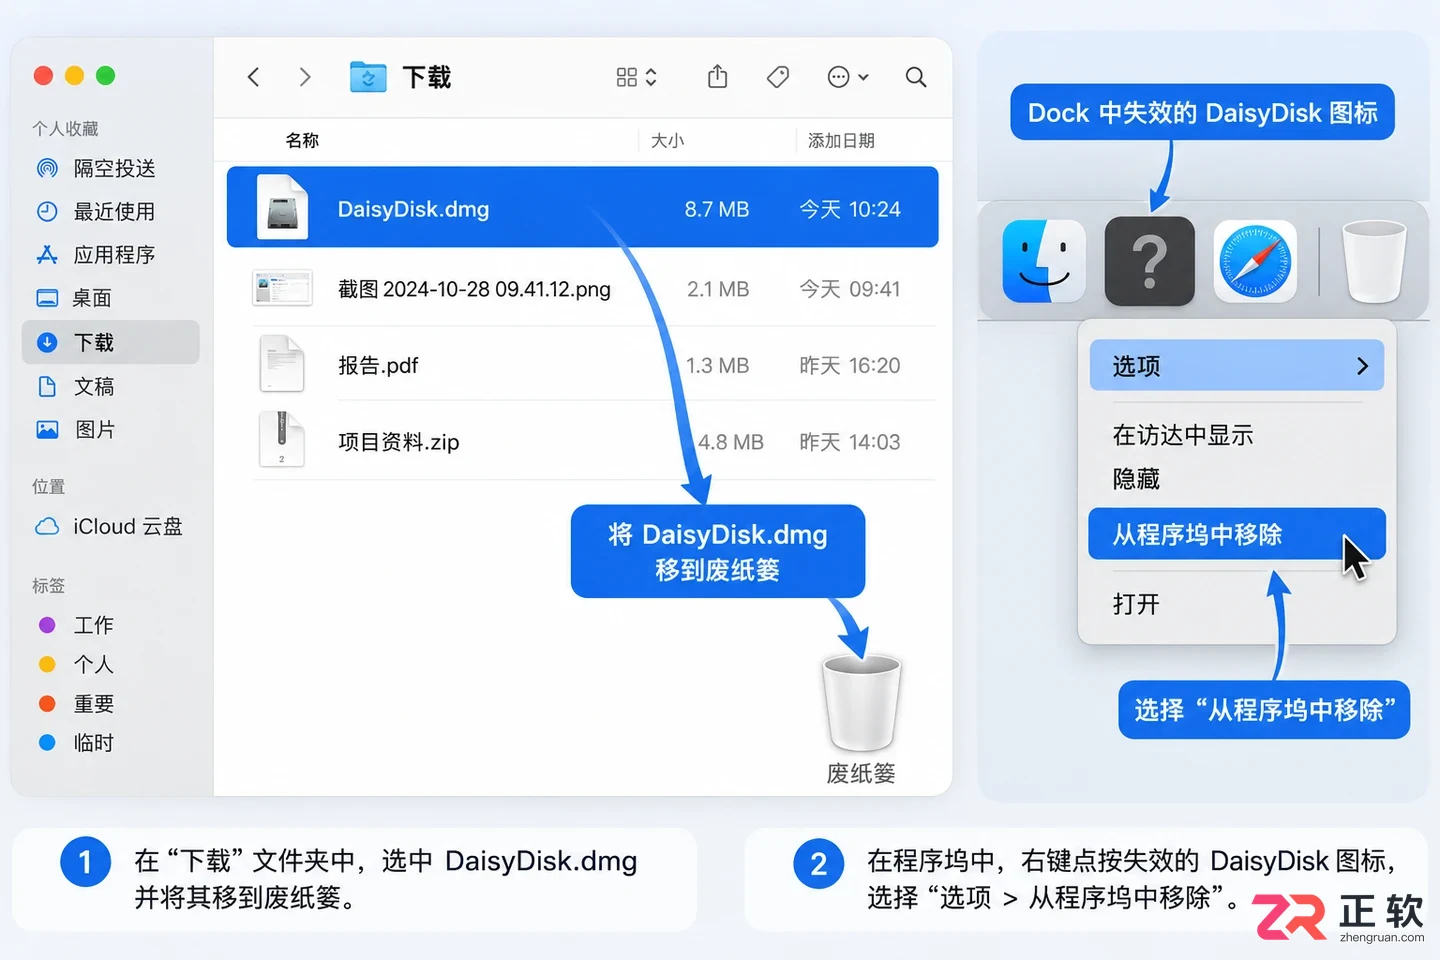Choose 打开 in the context menu
The width and height of the screenshot is (1440, 960).
click(1137, 604)
